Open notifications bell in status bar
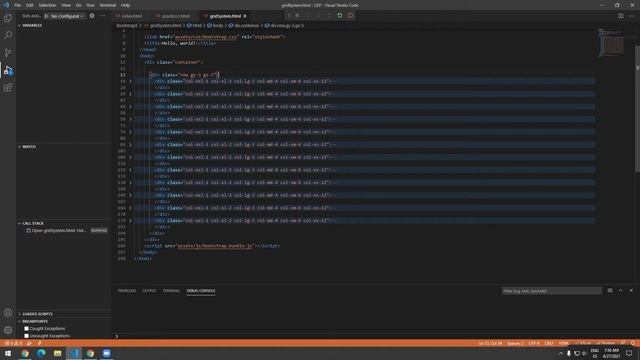The height and width of the screenshot is (360, 640). pos(633,343)
